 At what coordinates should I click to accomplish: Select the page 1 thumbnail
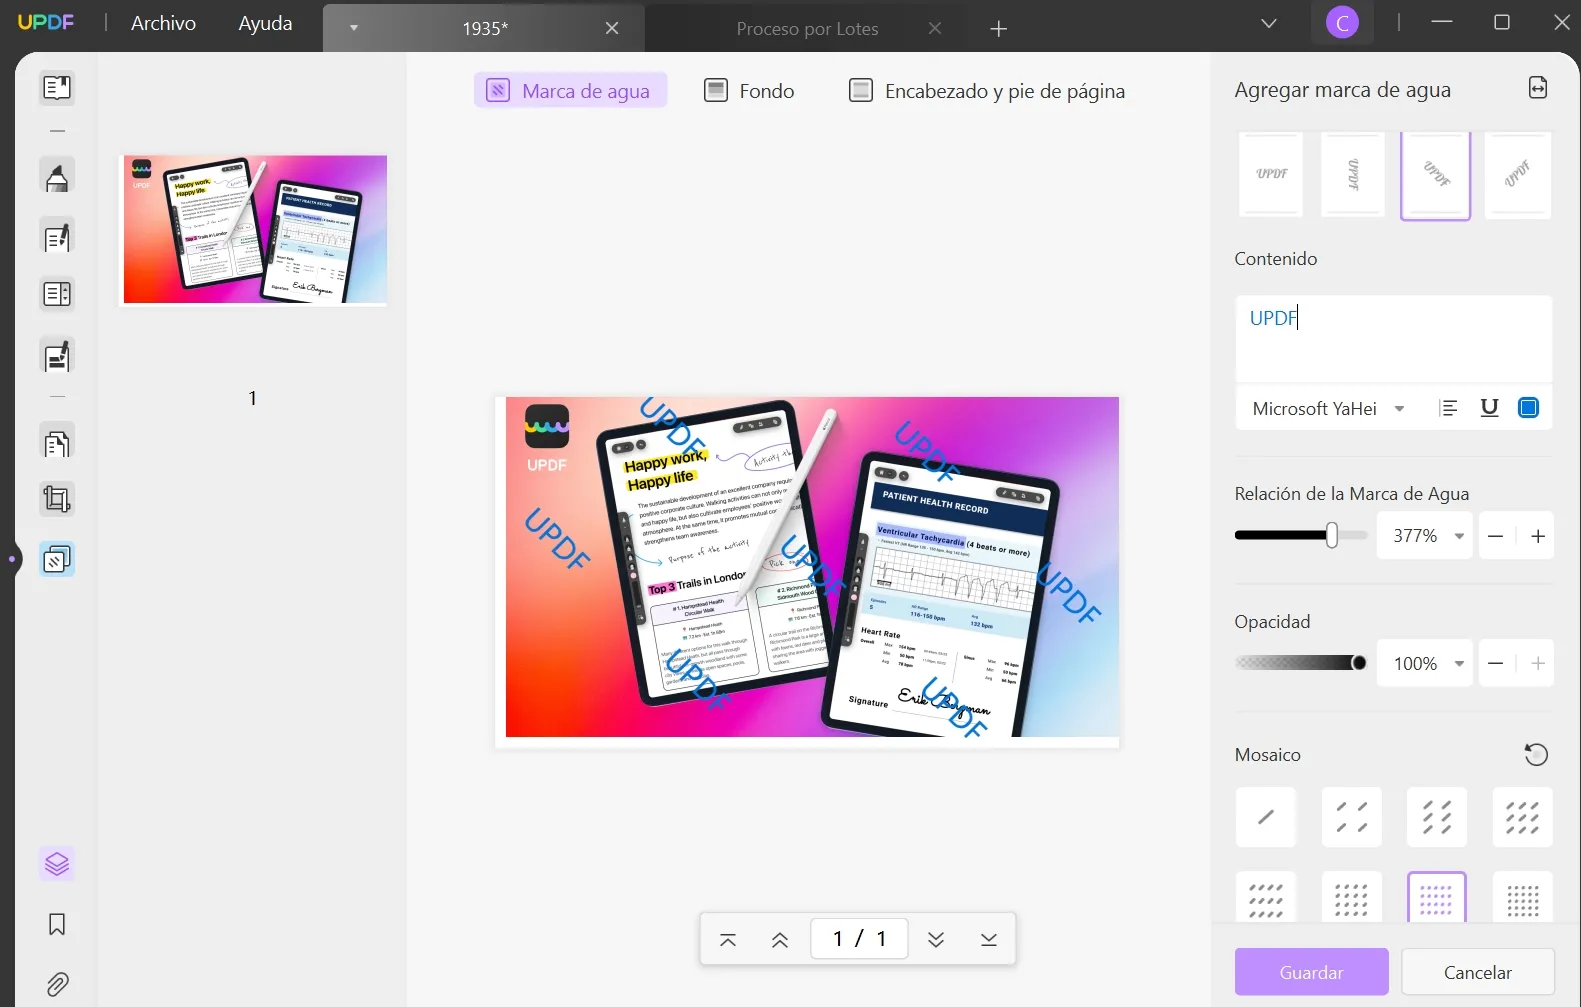click(x=254, y=229)
